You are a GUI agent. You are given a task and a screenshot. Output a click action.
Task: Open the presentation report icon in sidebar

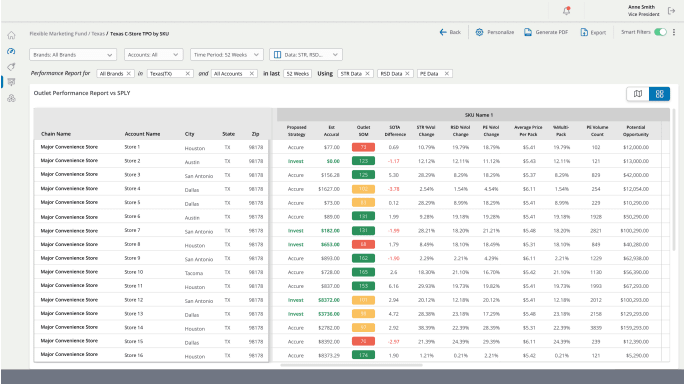click(11, 82)
